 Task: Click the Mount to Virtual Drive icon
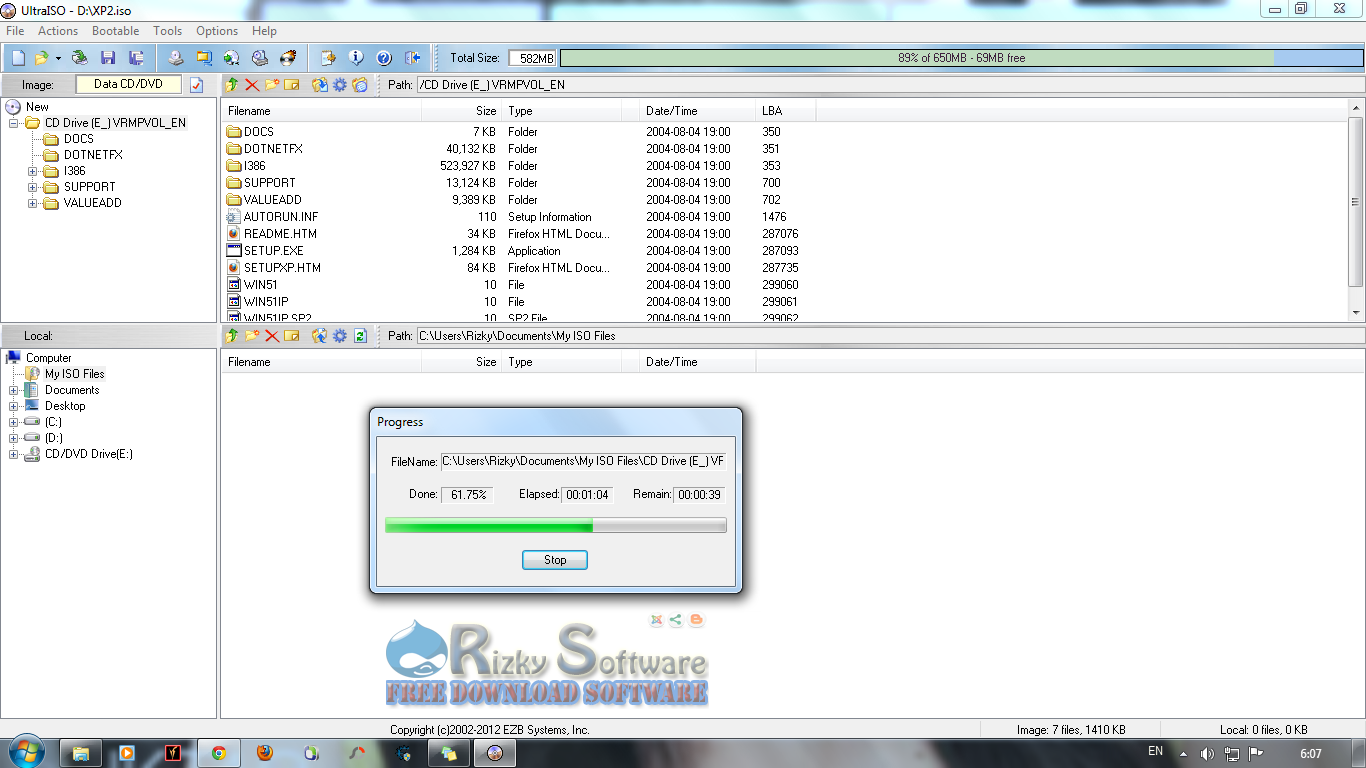point(260,58)
